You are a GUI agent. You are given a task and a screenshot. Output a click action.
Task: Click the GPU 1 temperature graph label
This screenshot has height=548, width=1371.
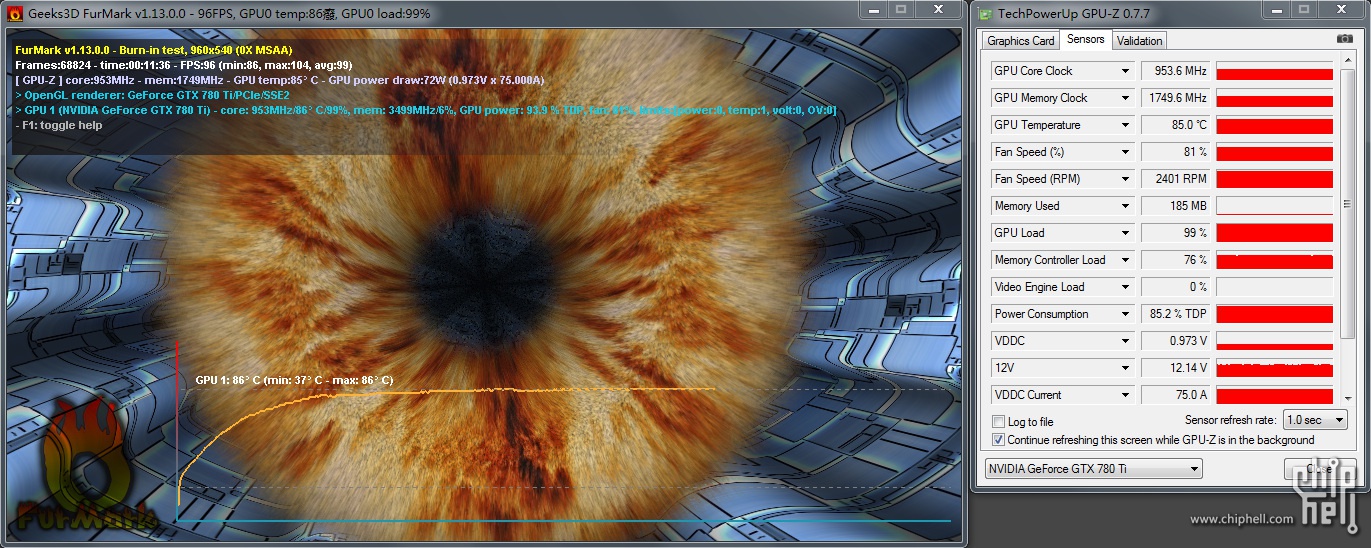[294, 380]
